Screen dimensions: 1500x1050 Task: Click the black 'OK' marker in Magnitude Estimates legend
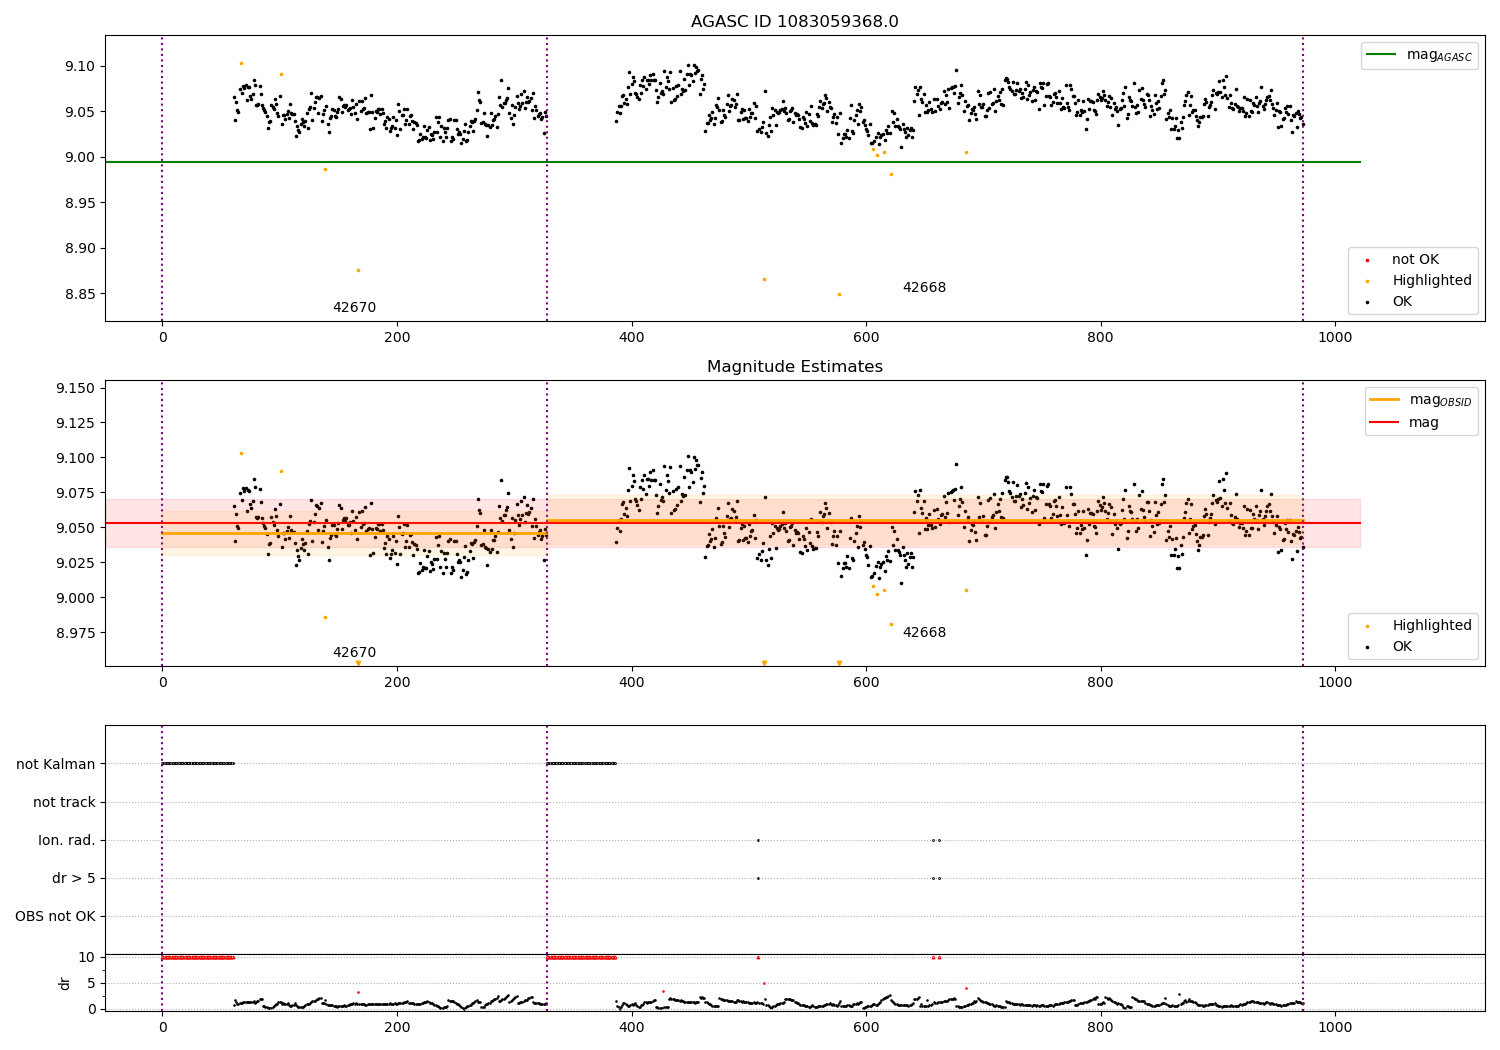pyautogui.click(x=1367, y=647)
